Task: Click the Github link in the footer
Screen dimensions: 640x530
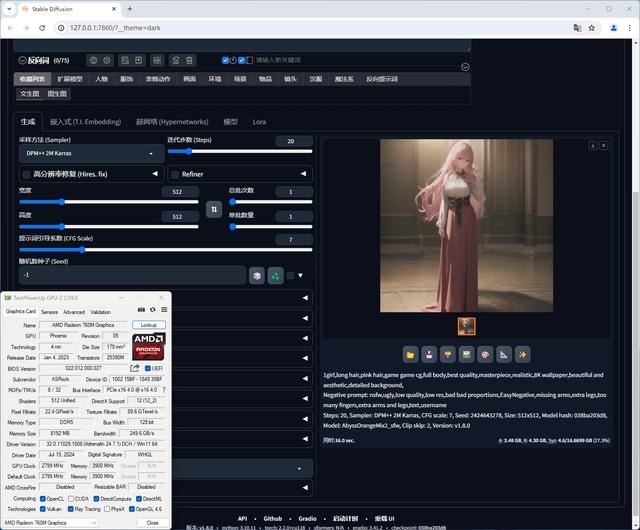Action: coord(271,519)
